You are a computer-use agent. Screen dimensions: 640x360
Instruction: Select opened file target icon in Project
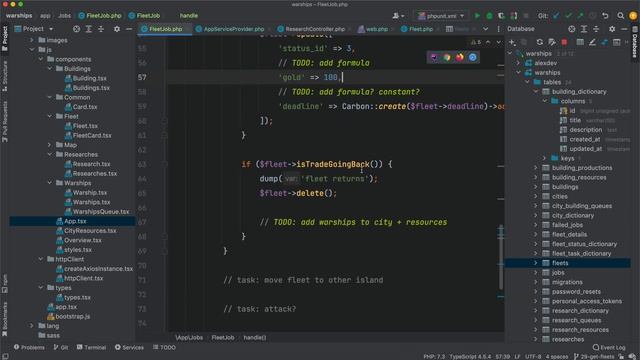[x=76, y=29]
